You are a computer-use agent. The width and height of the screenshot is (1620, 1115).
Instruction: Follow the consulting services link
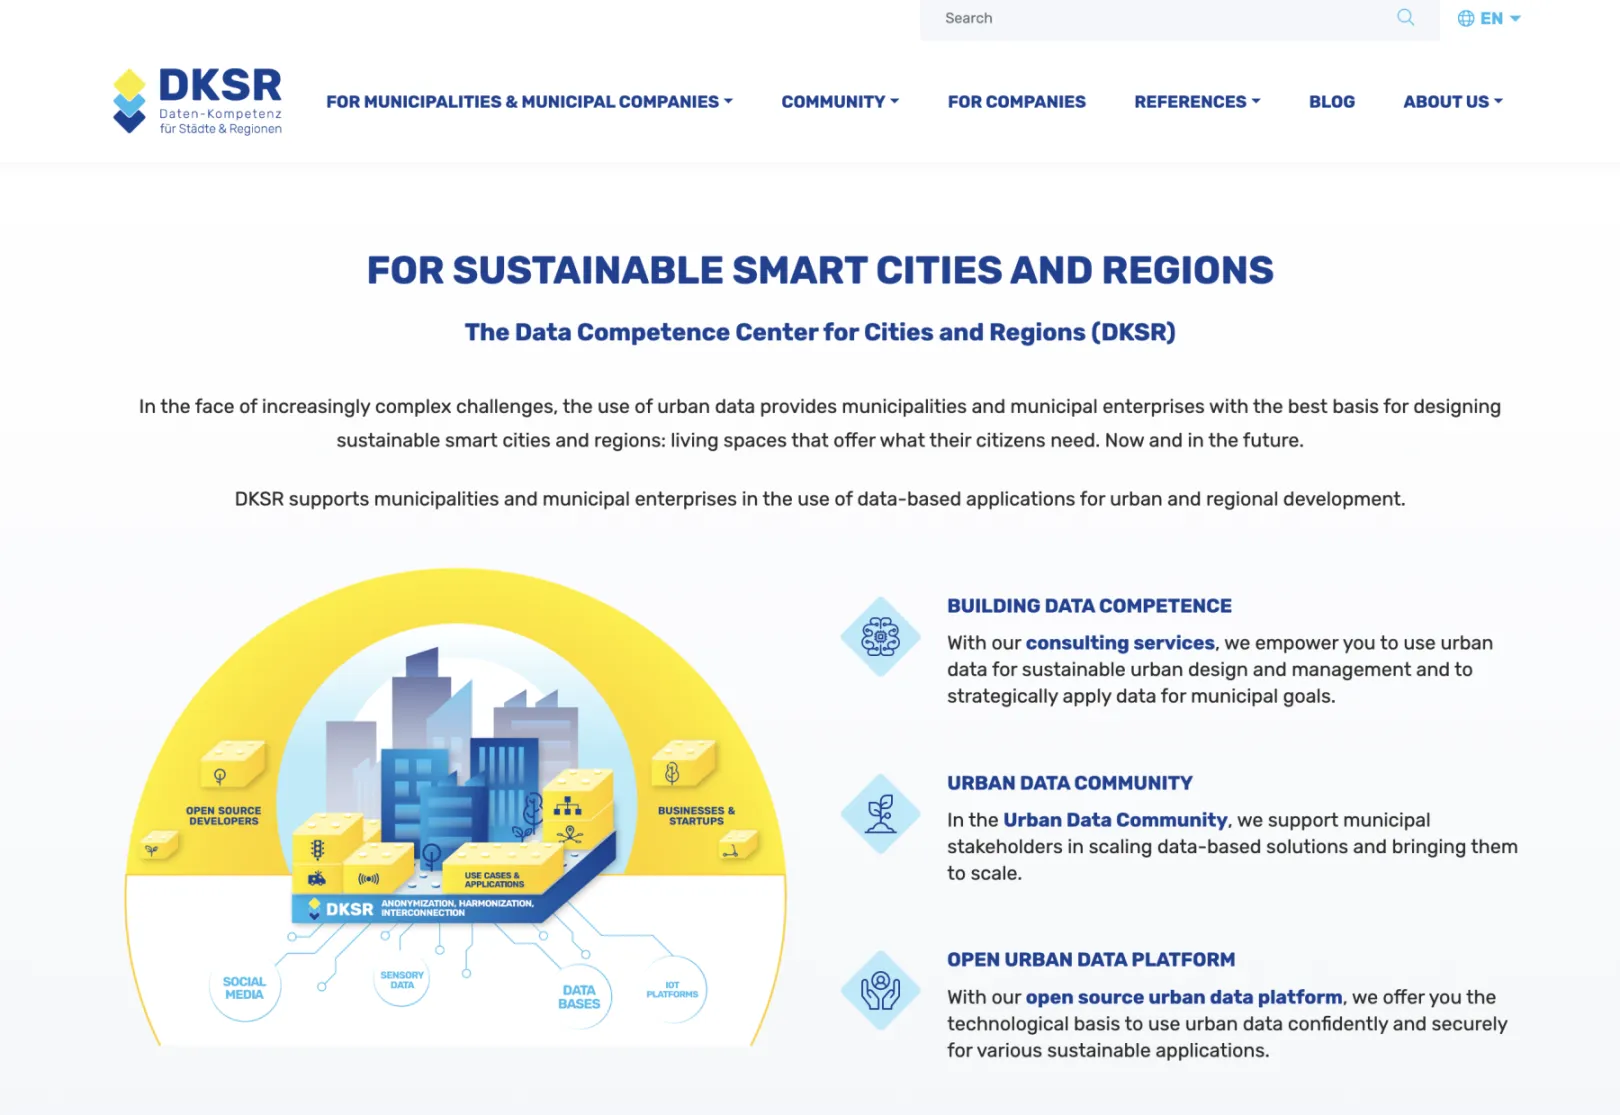click(1120, 643)
